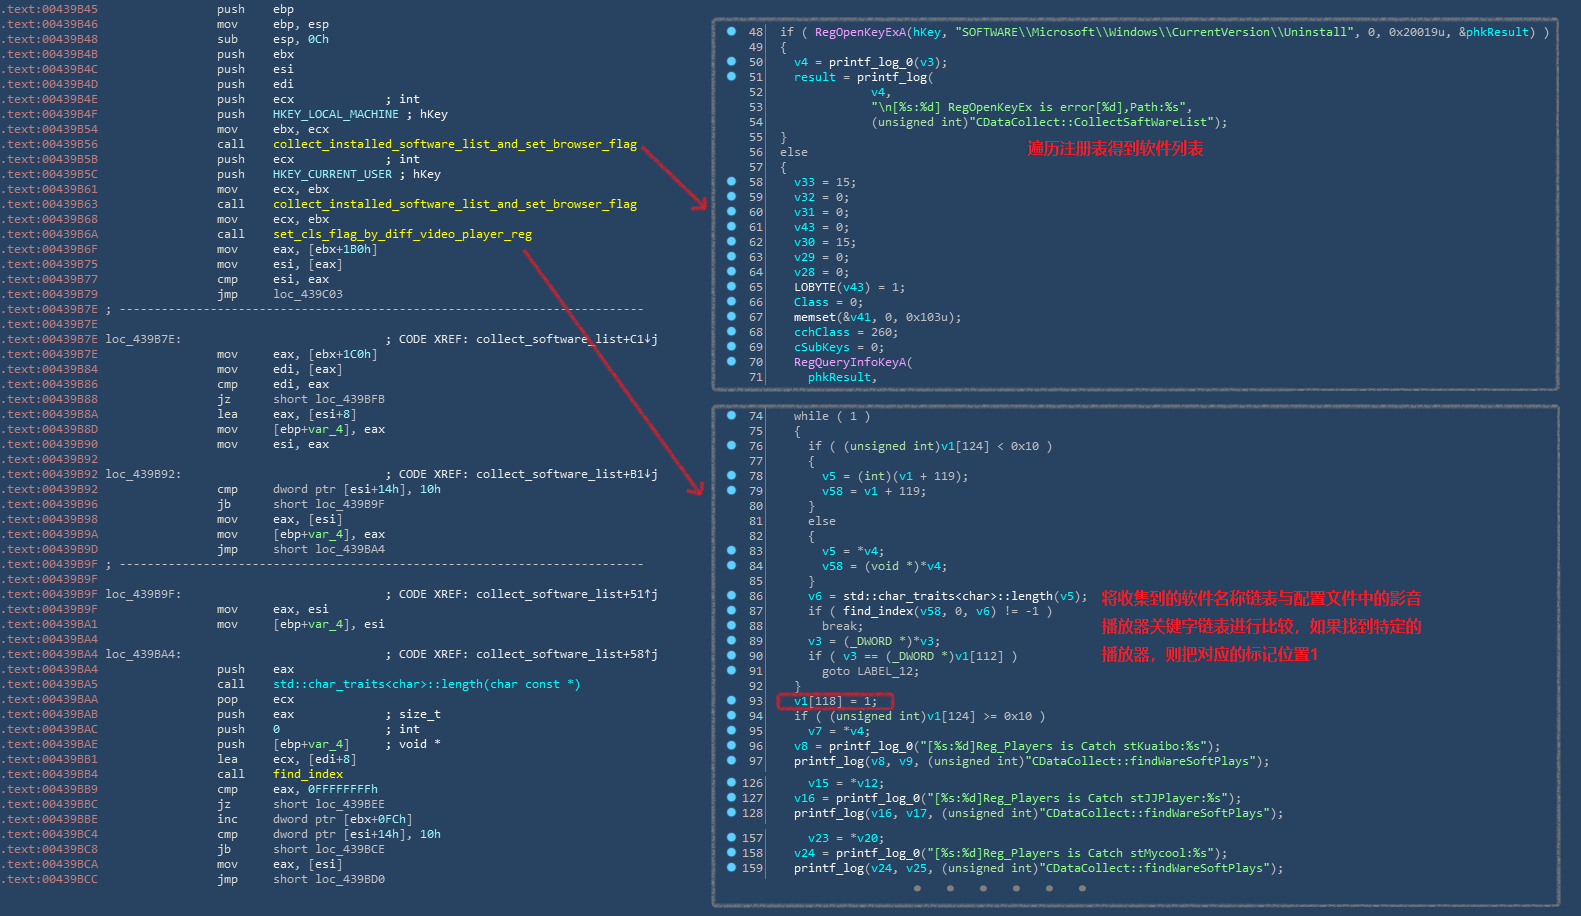Image resolution: width=1581 pixels, height=916 pixels.
Task: Open set_cls_flag_by_diff_video_player_reg function call
Action: [402, 234]
